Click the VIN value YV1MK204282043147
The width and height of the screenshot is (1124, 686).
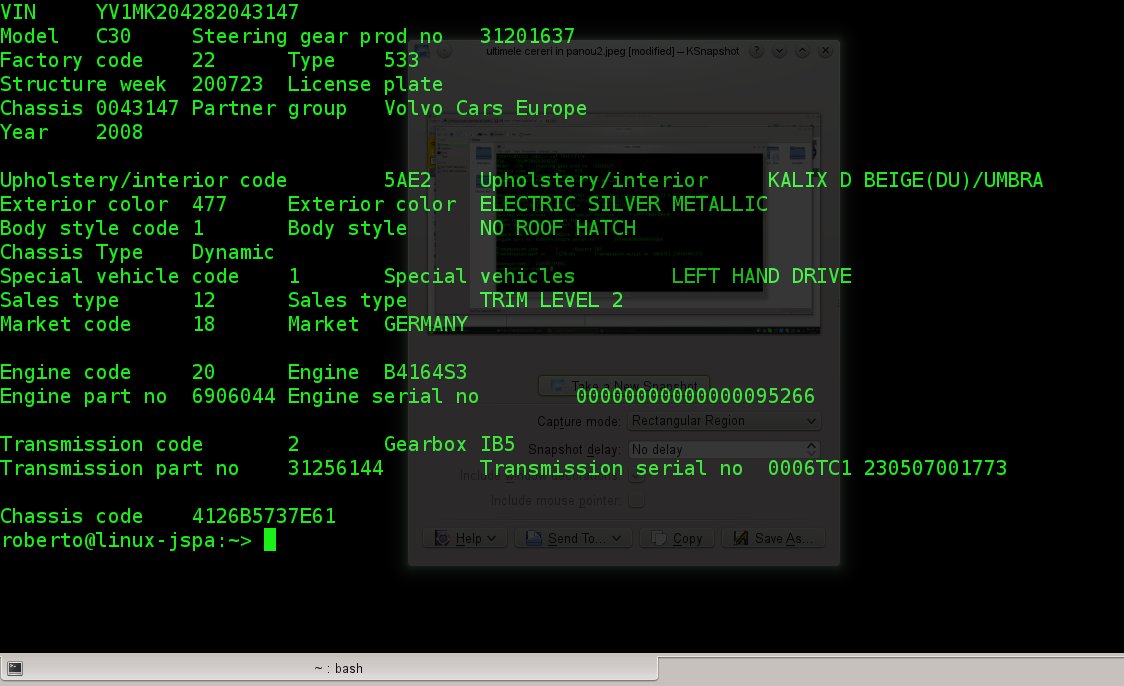197,12
